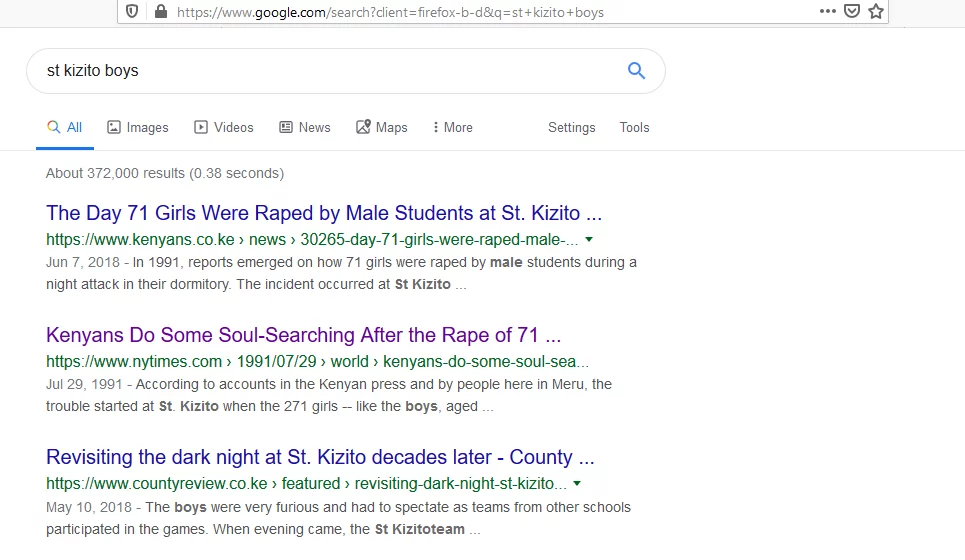This screenshot has width=965, height=560.
Task: Click the News newspaper icon
Action: point(286,127)
